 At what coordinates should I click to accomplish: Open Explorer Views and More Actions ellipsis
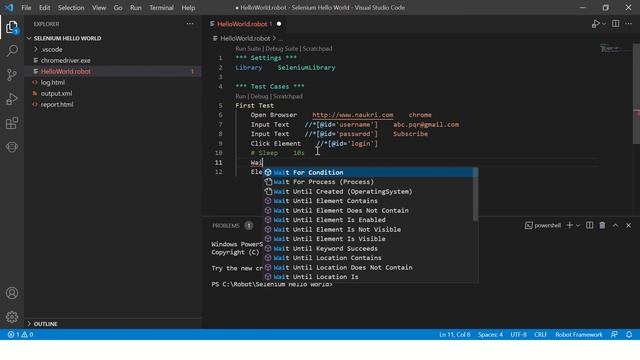click(190, 24)
